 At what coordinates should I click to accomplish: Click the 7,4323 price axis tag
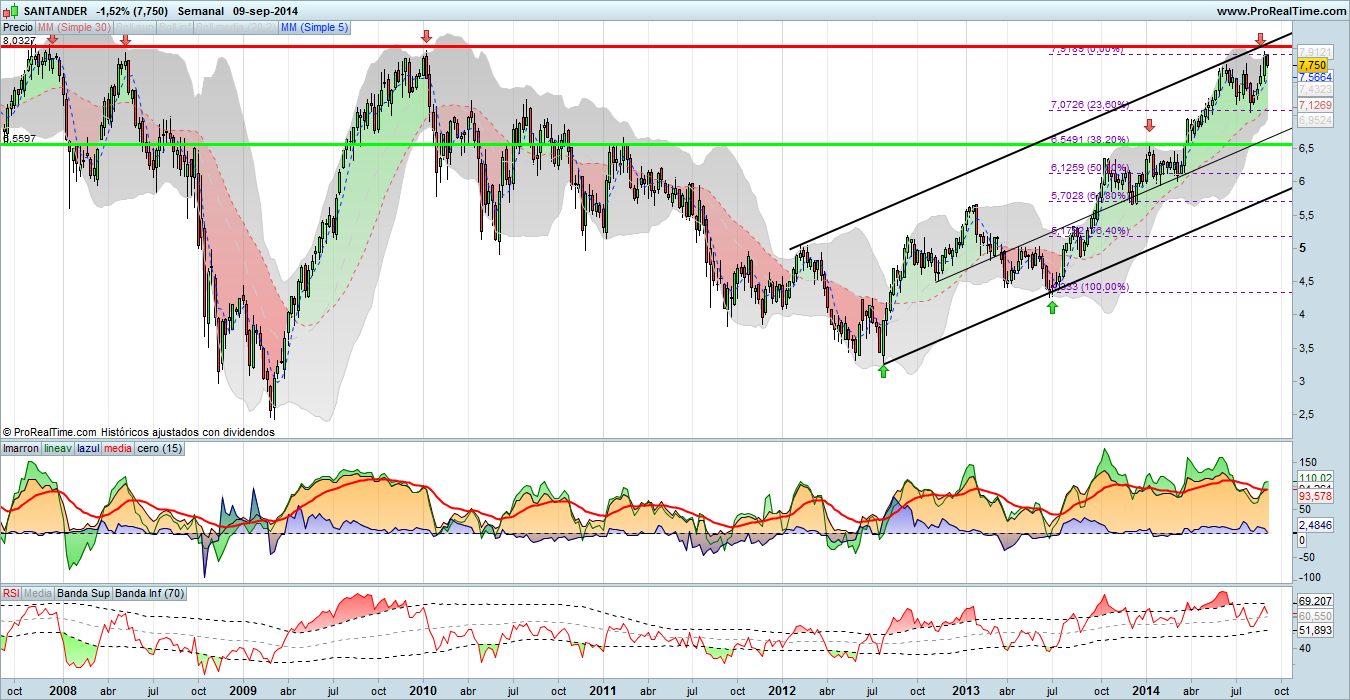click(1315, 89)
